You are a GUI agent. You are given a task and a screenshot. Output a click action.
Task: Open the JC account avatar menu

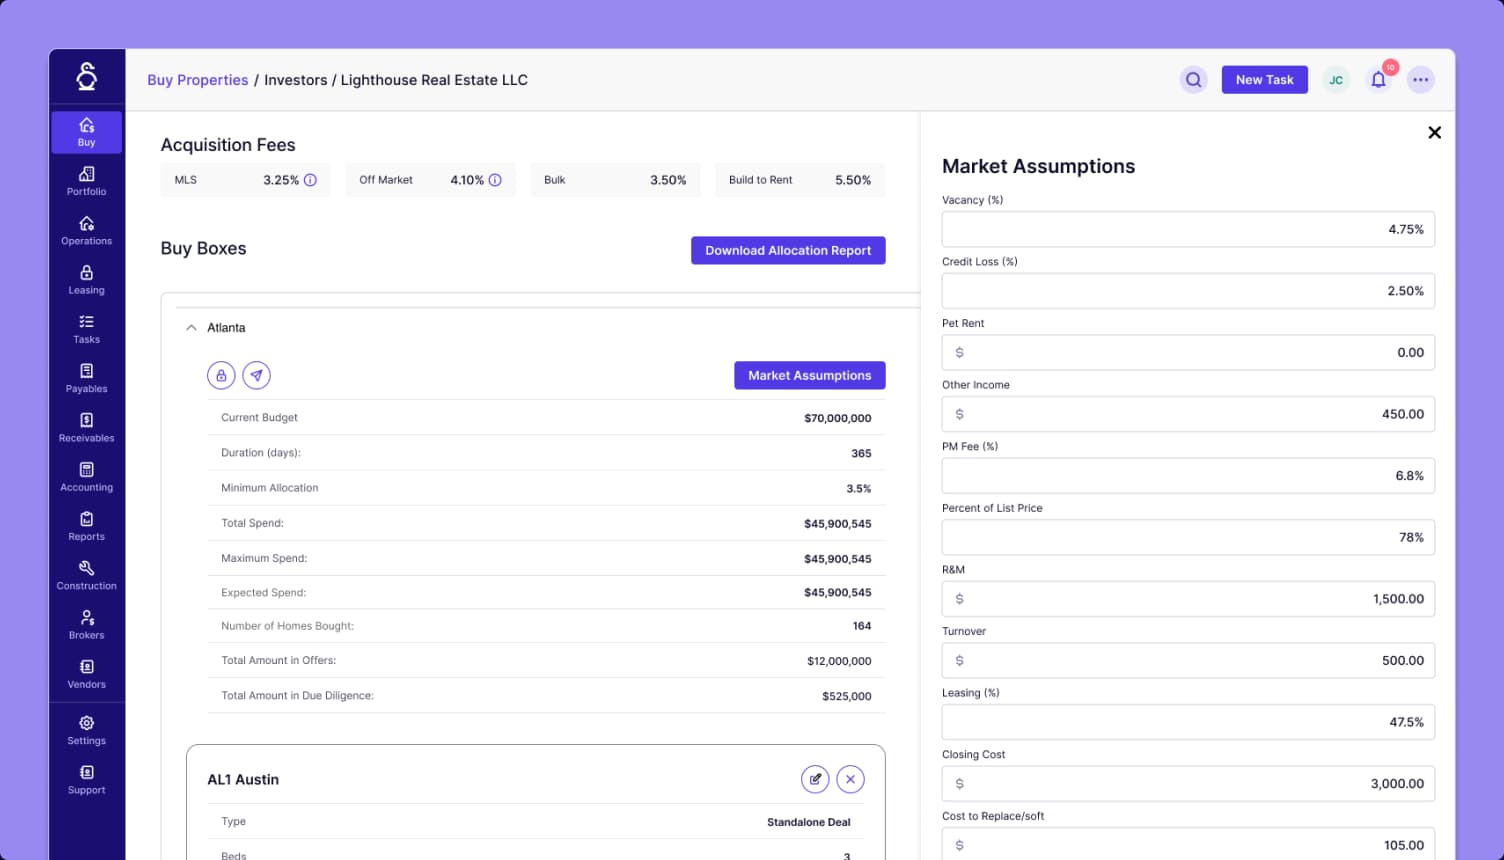click(x=1336, y=79)
